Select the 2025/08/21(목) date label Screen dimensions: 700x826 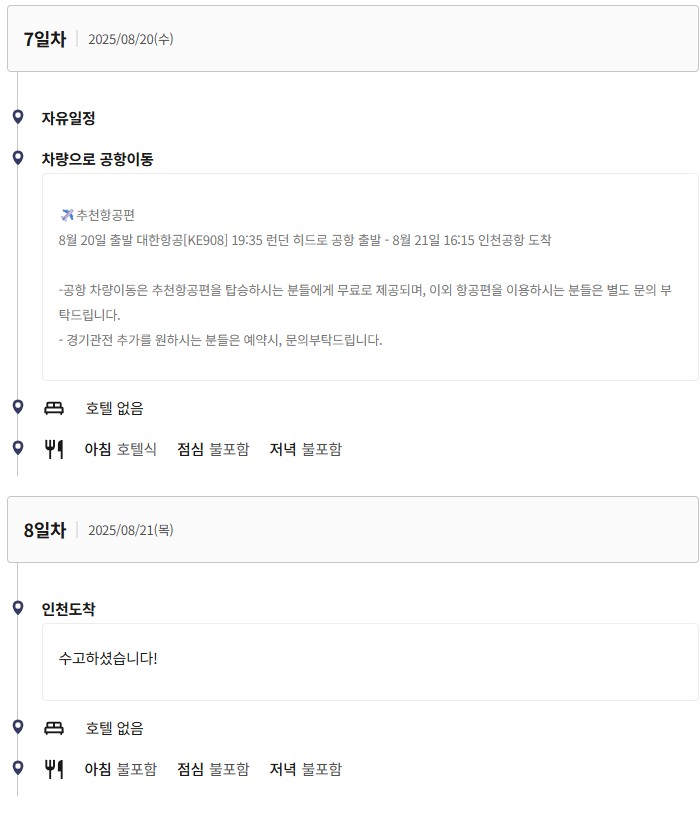tap(131, 530)
